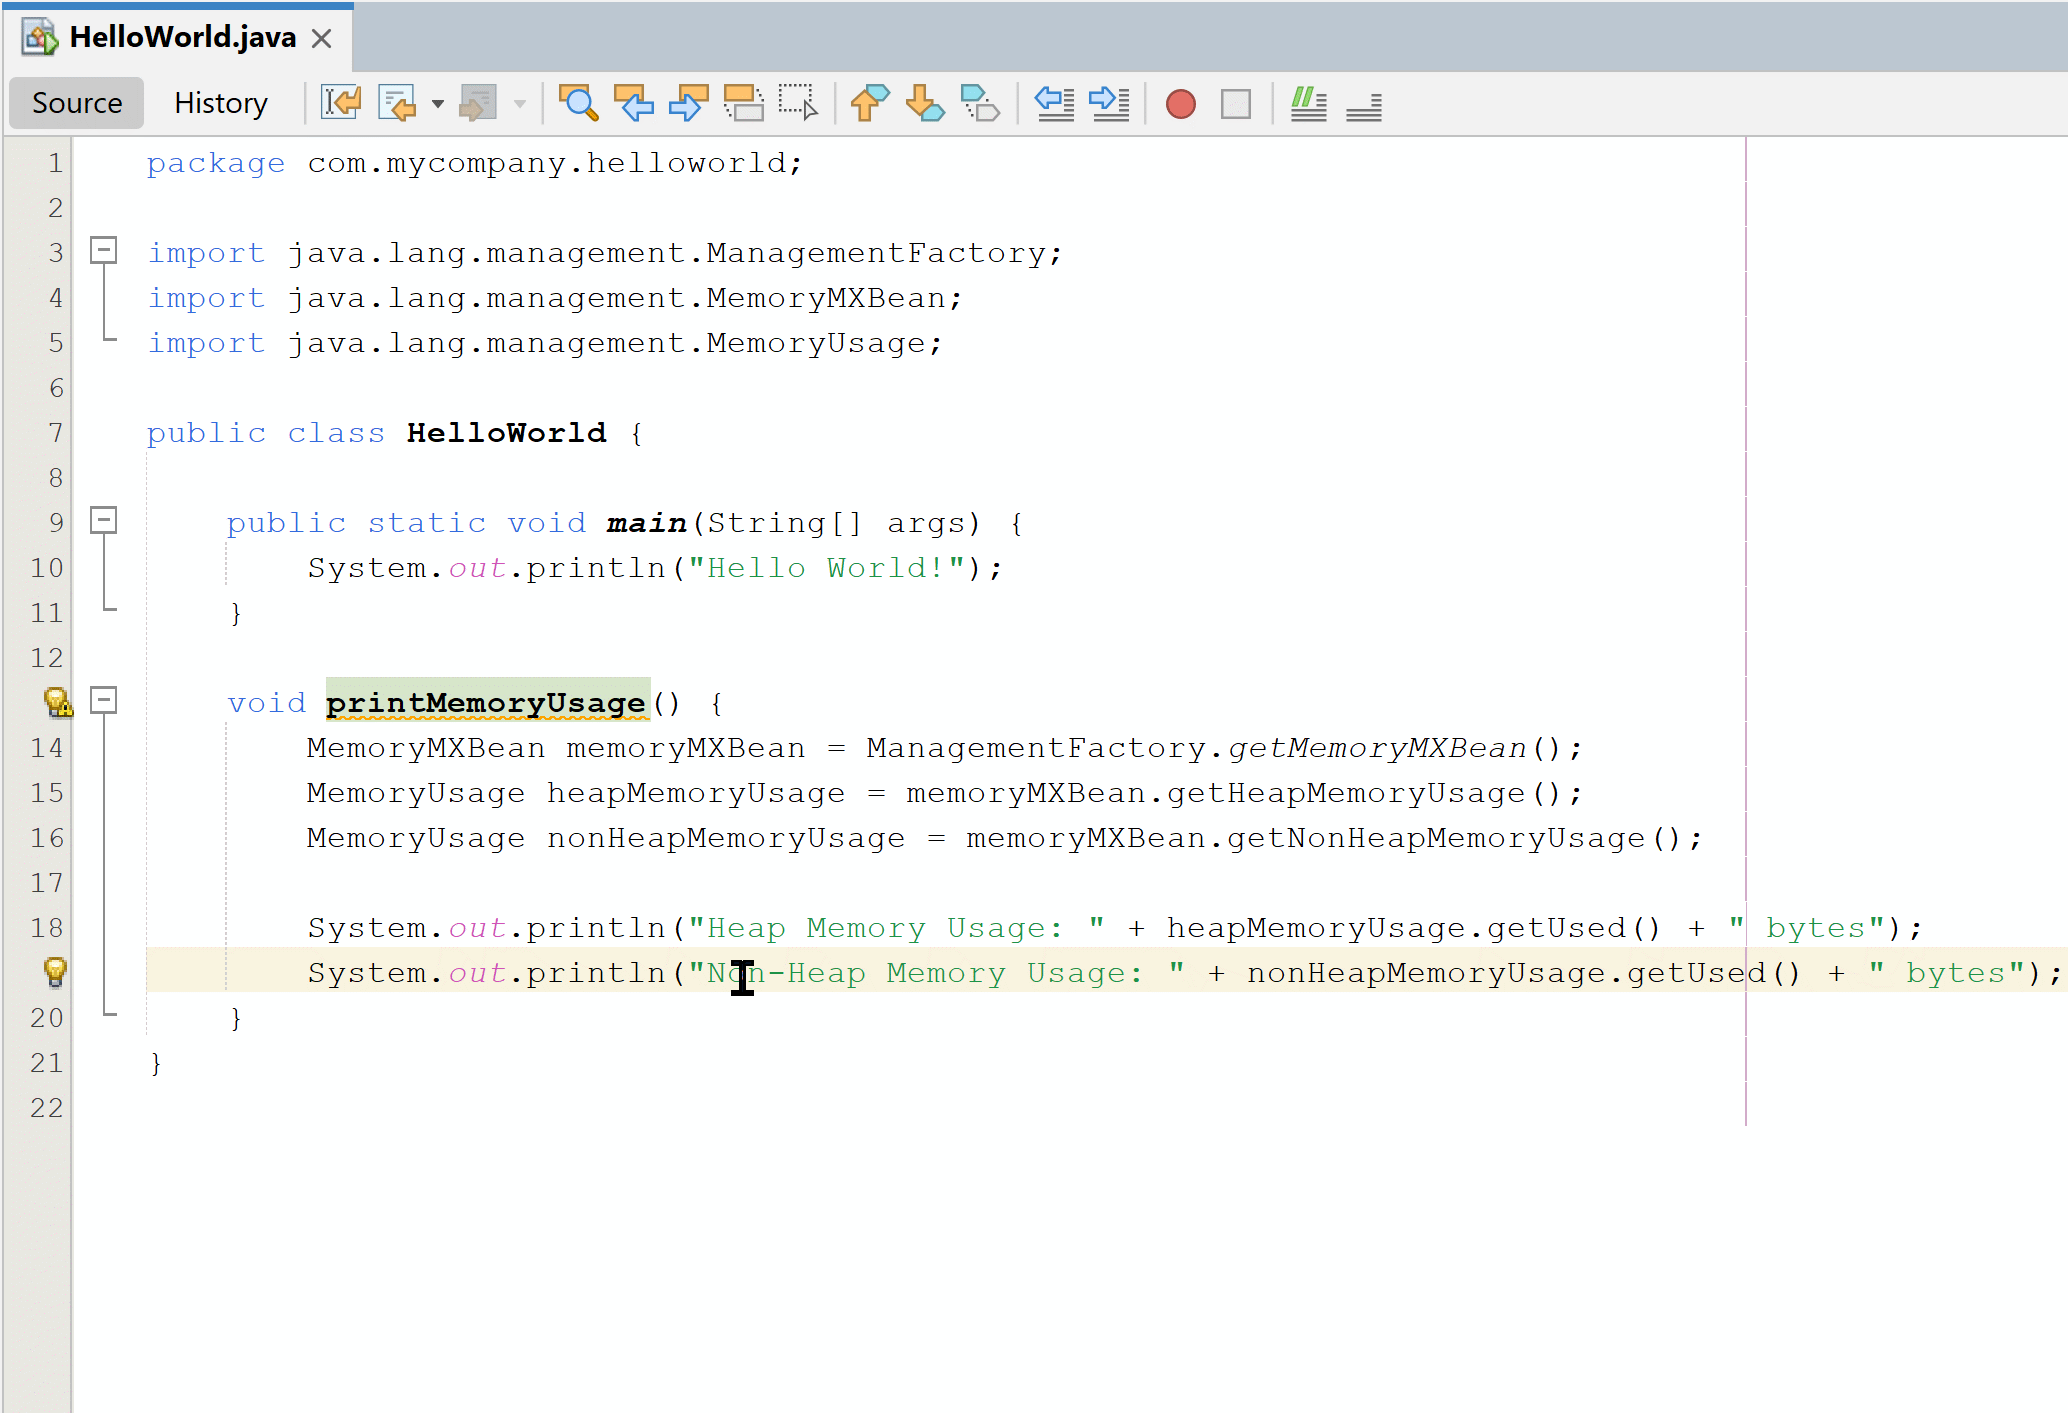Collapse the main method fold
The width and height of the screenshot is (2068, 1413).
tap(104, 520)
